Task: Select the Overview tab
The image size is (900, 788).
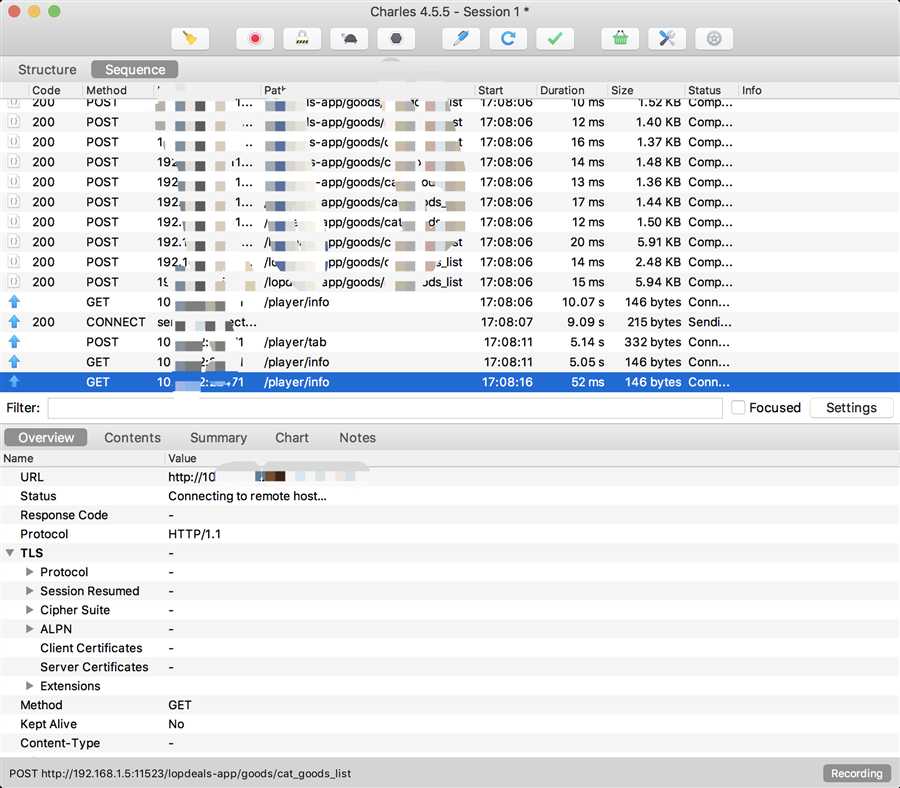Action: (46, 437)
